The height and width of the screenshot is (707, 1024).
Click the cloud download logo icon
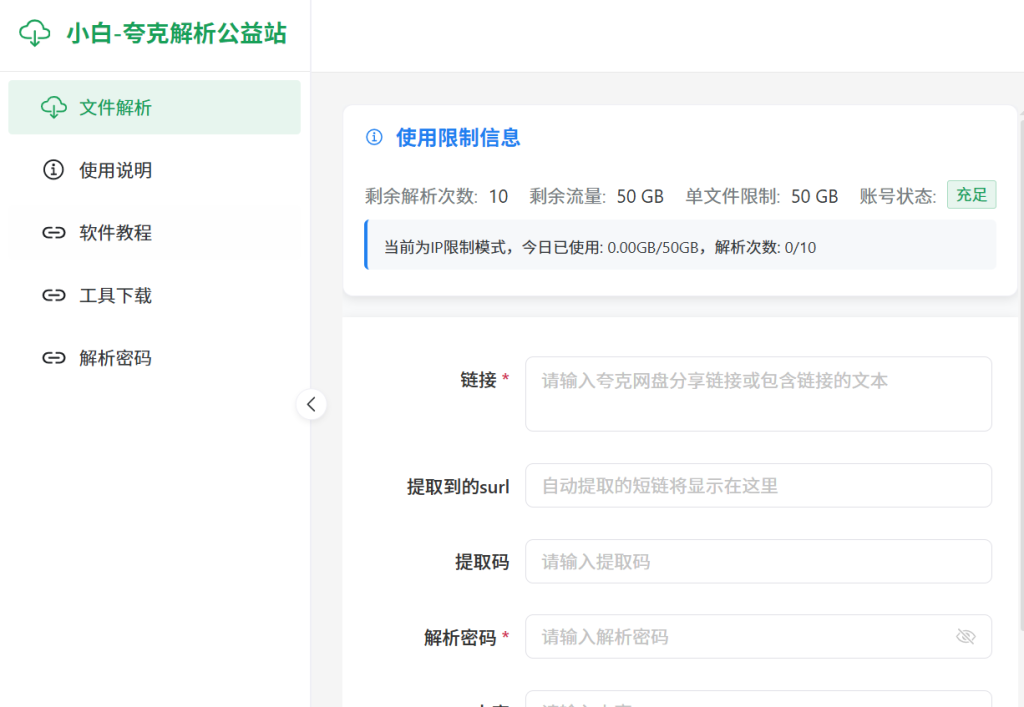pyautogui.click(x=35, y=33)
